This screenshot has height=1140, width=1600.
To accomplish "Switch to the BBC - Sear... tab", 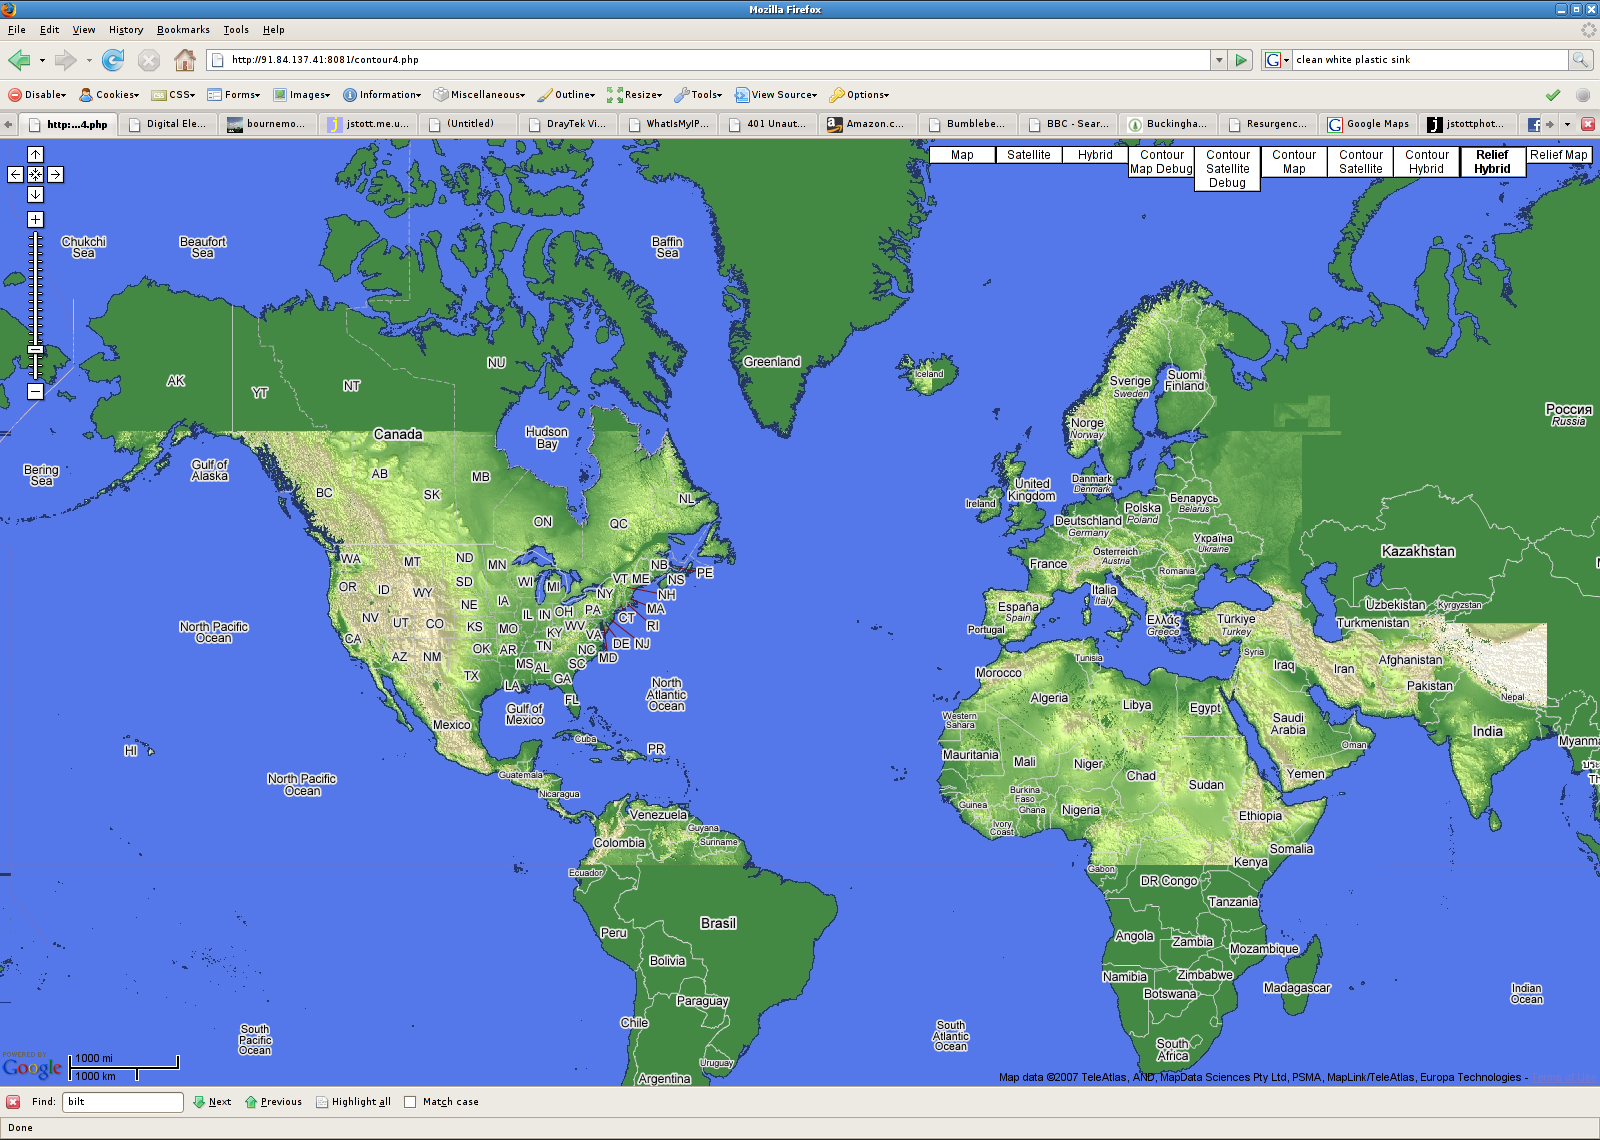I will click(x=1068, y=124).
